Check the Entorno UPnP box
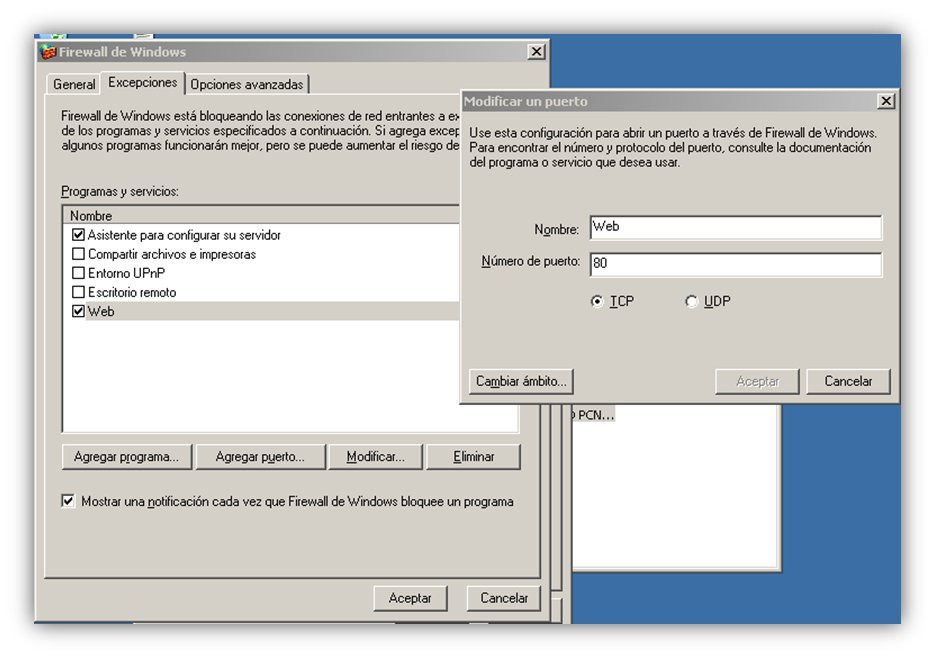The image size is (935, 658). [x=78, y=273]
